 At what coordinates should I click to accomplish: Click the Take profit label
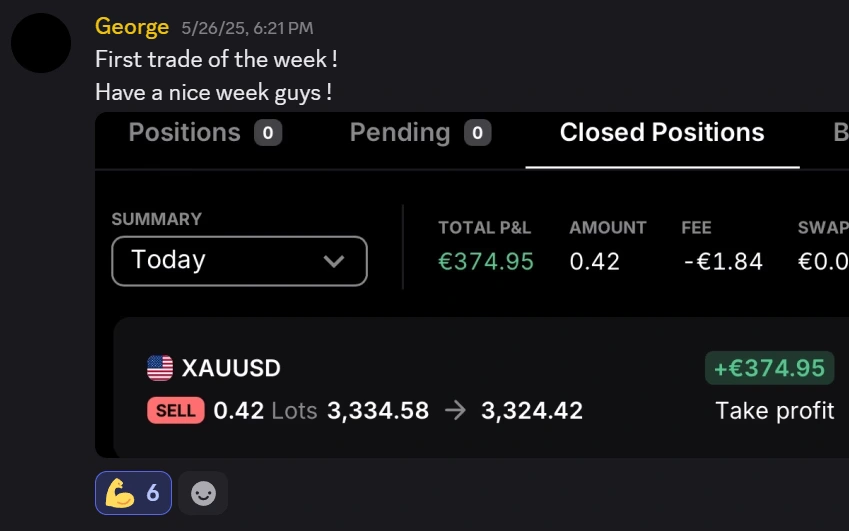click(x=775, y=410)
